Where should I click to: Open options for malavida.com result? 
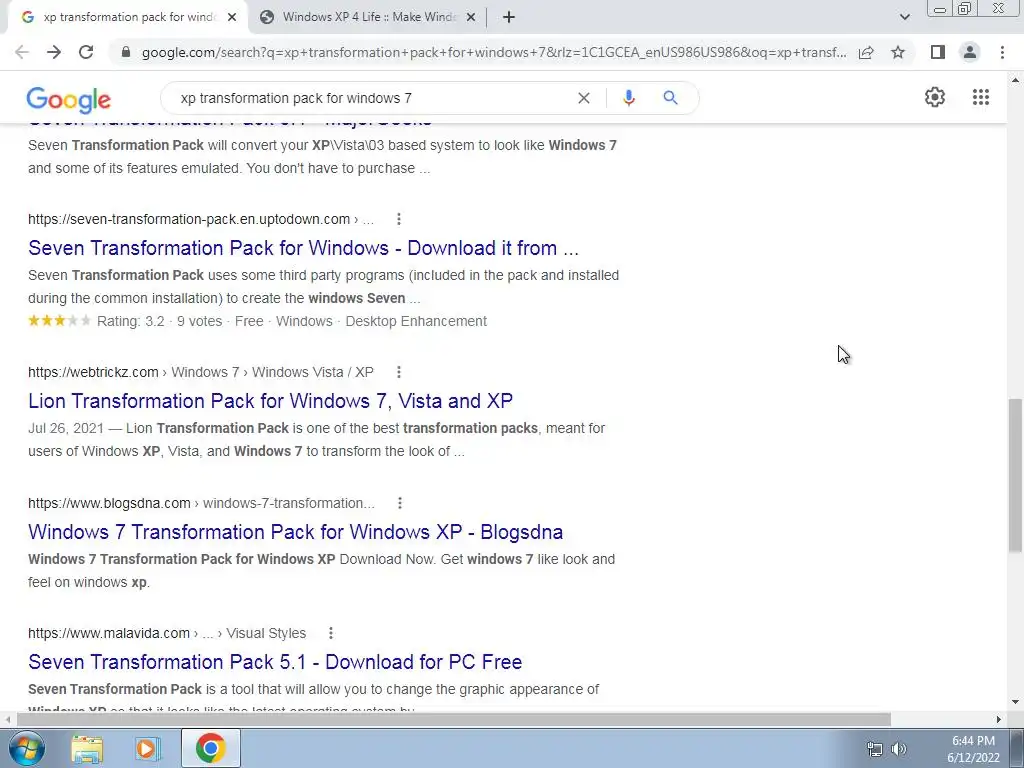330,633
